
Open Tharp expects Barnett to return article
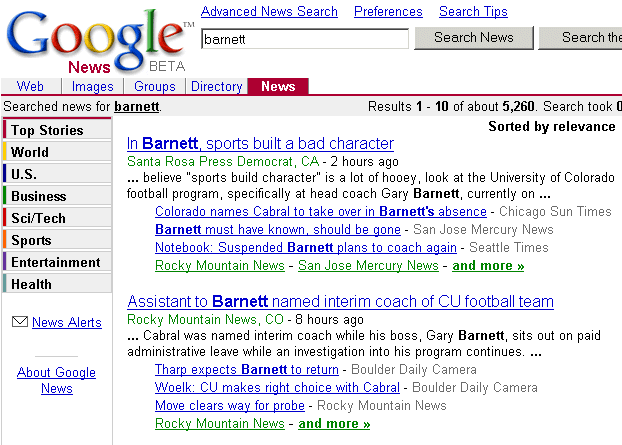[247, 369]
